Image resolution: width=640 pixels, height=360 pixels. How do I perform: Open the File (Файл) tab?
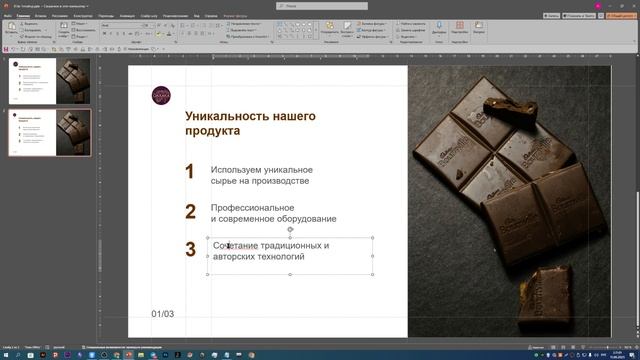[7, 16]
